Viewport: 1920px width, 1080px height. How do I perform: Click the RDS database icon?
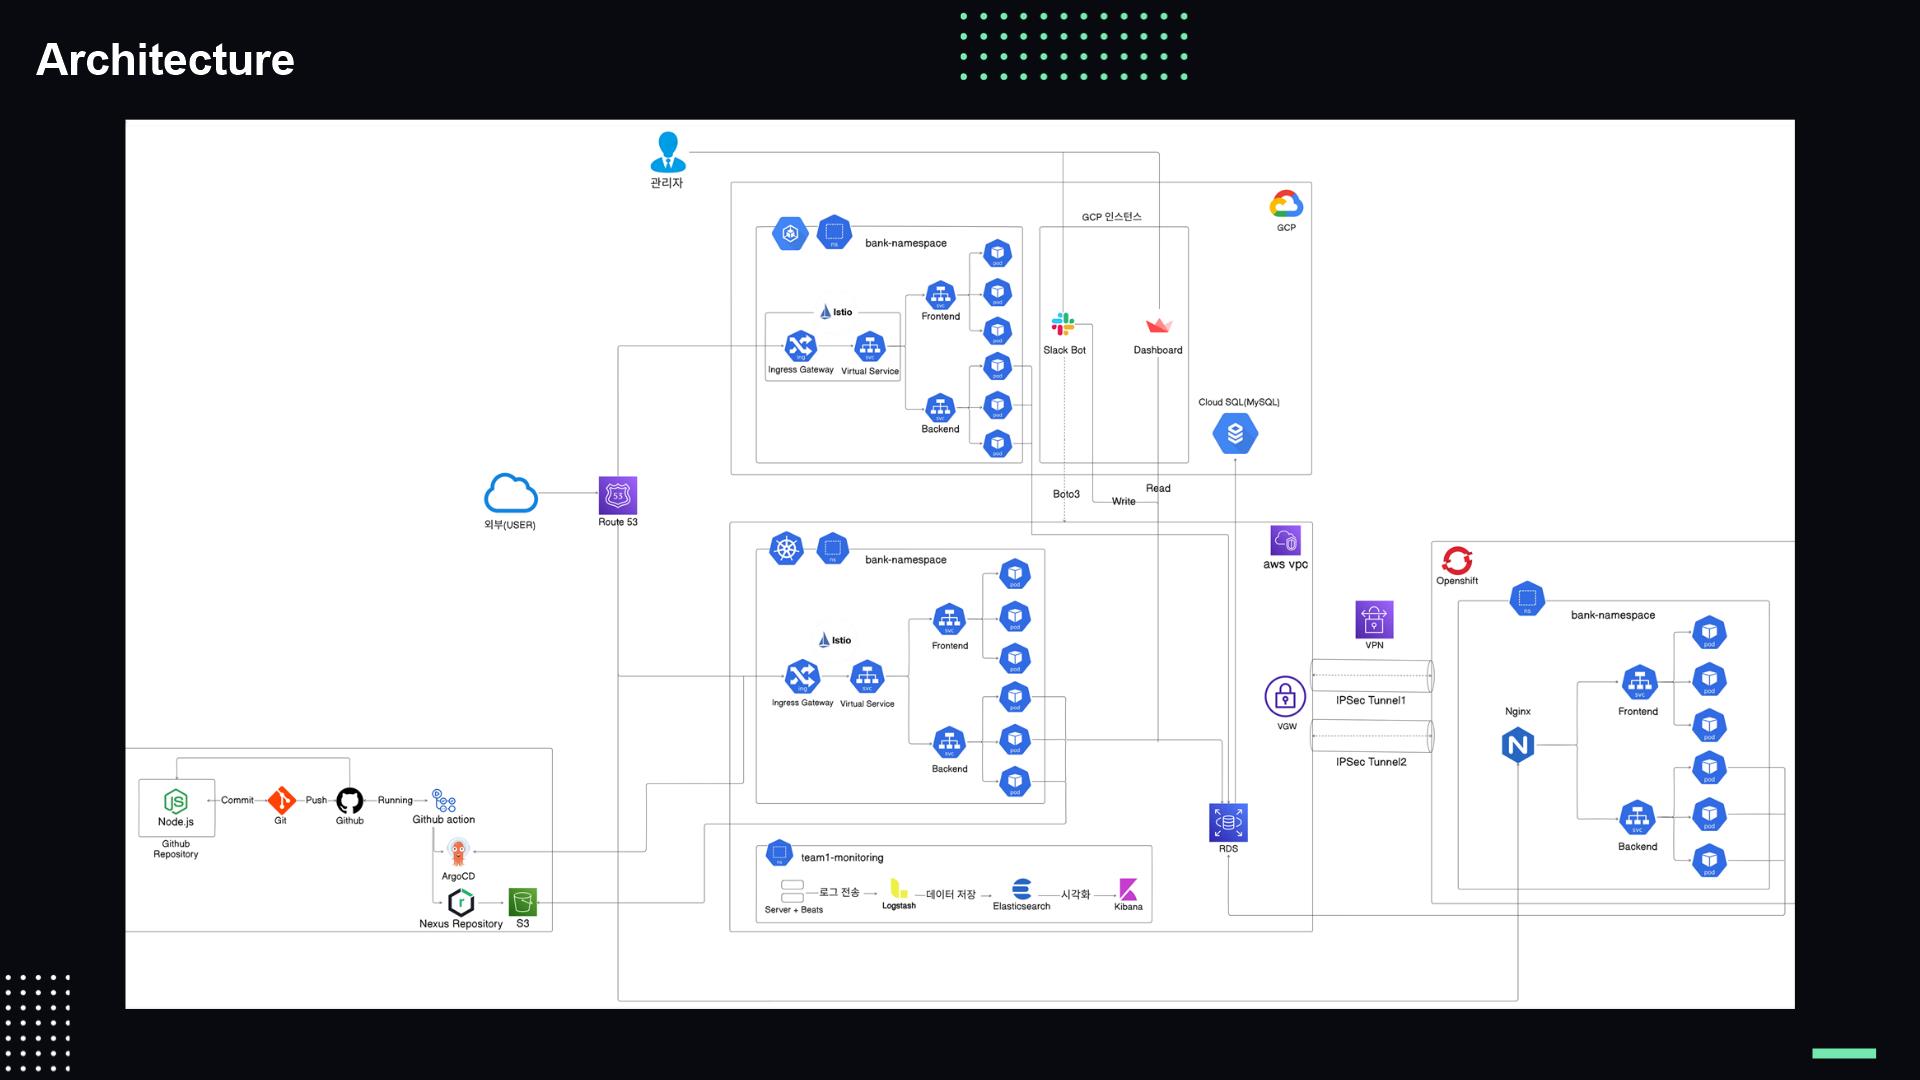pos(1228,823)
